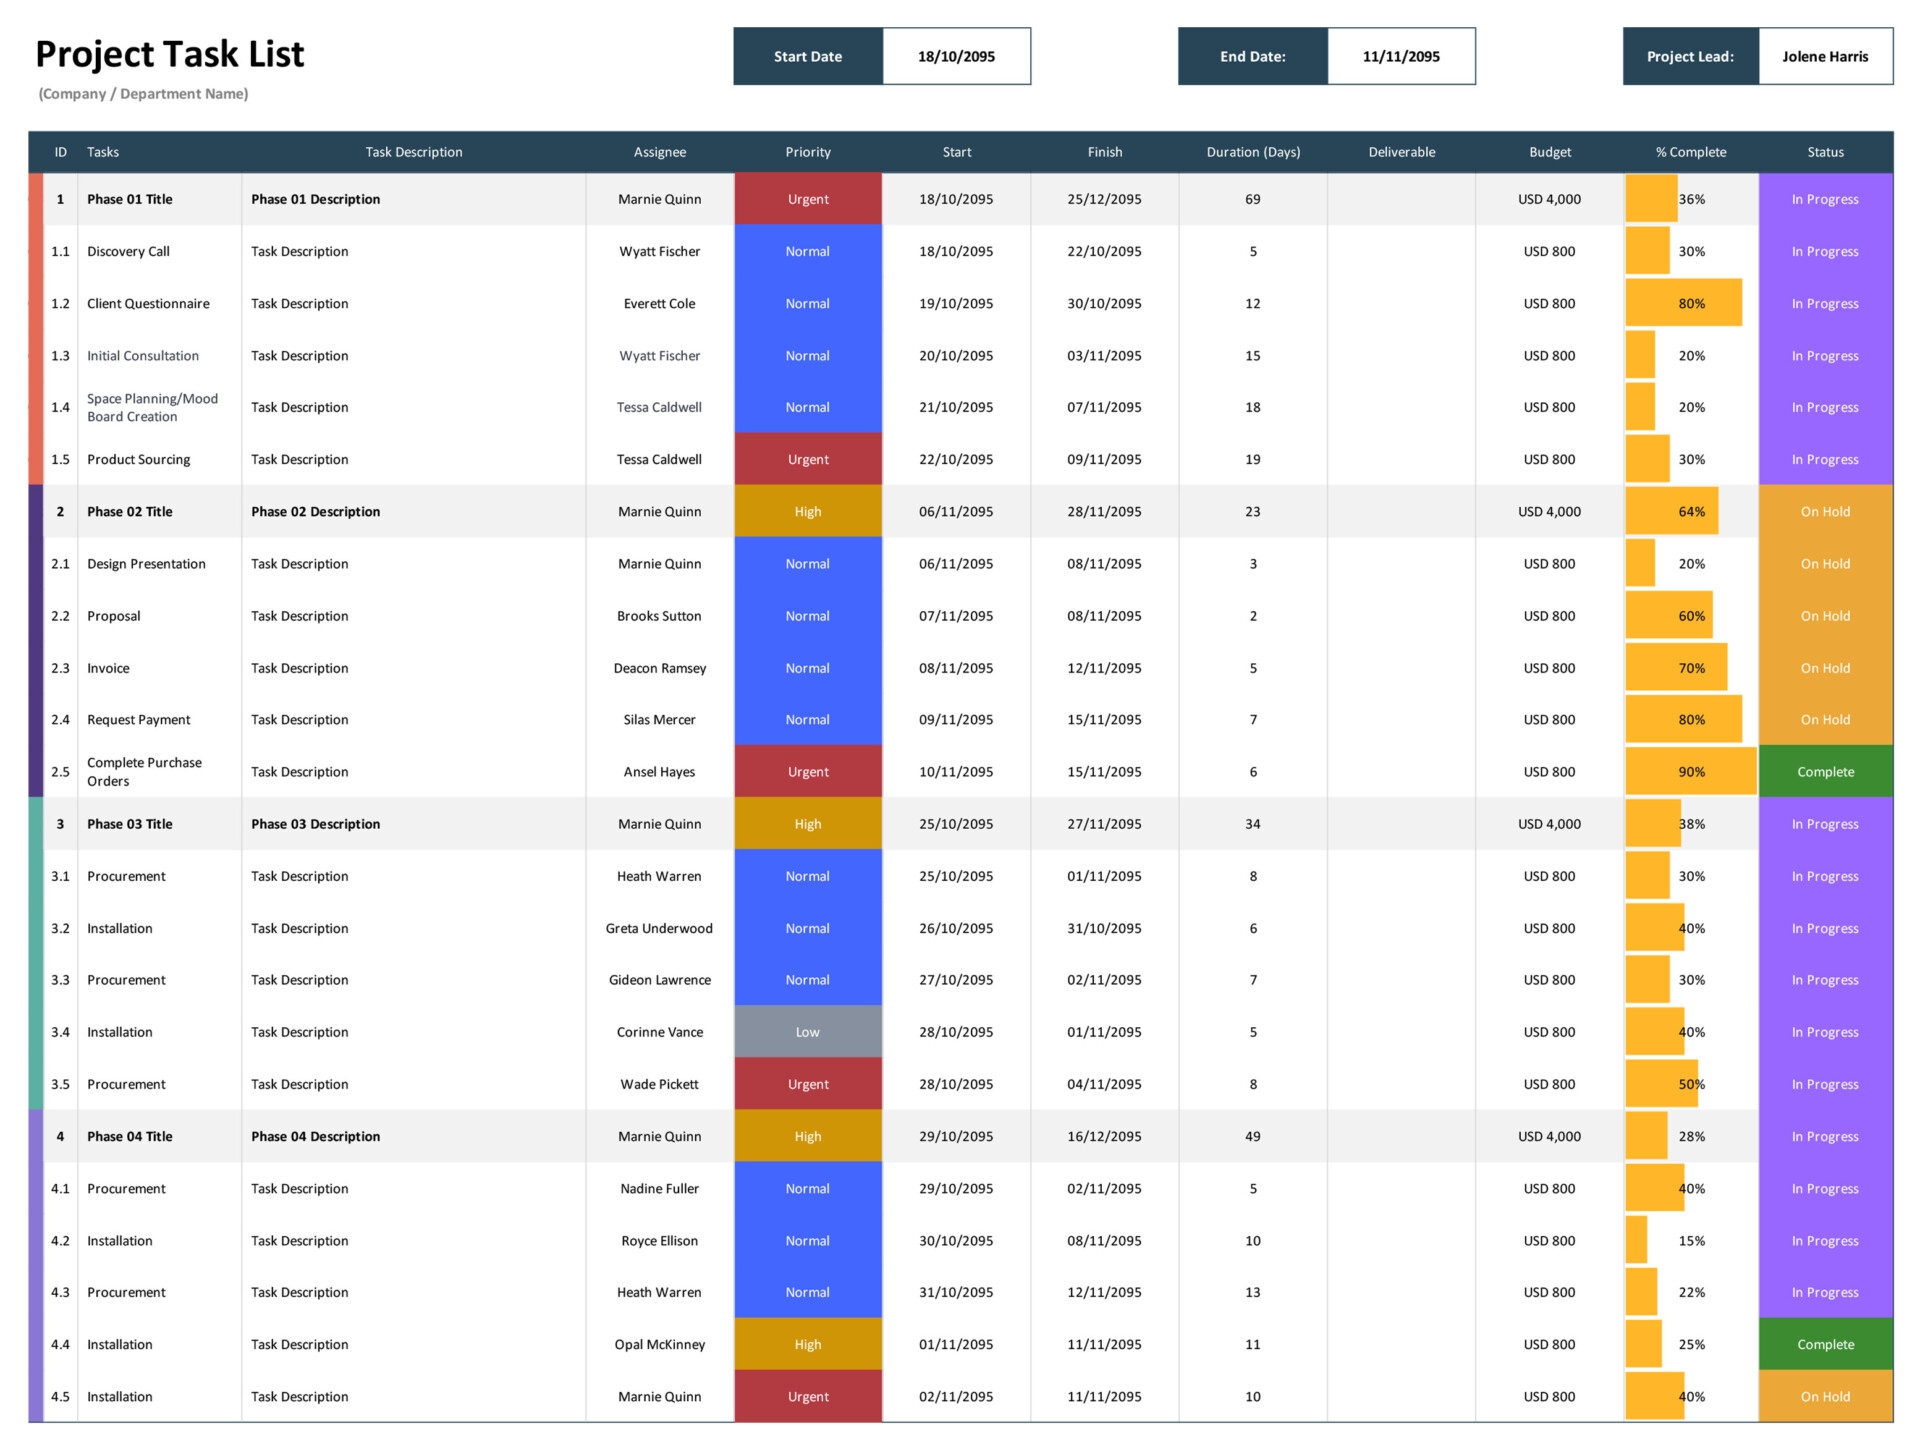The height and width of the screenshot is (1450, 1920).
Task: Click the Priority column header
Action: coord(807,152)
